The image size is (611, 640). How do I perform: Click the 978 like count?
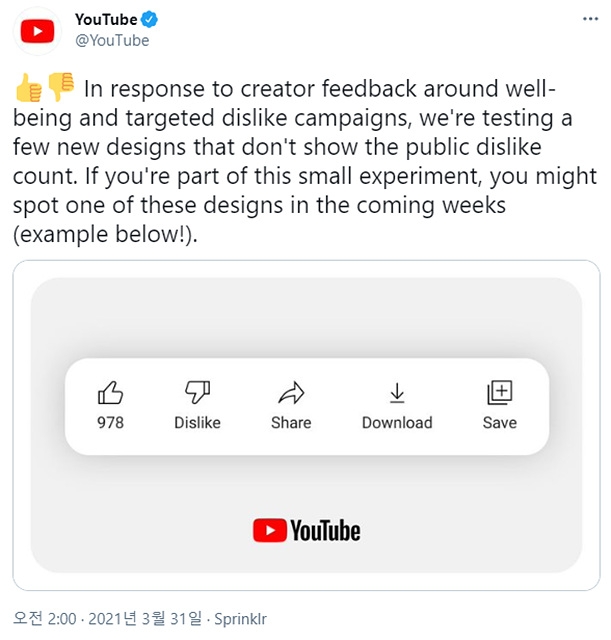coord(110,422)
